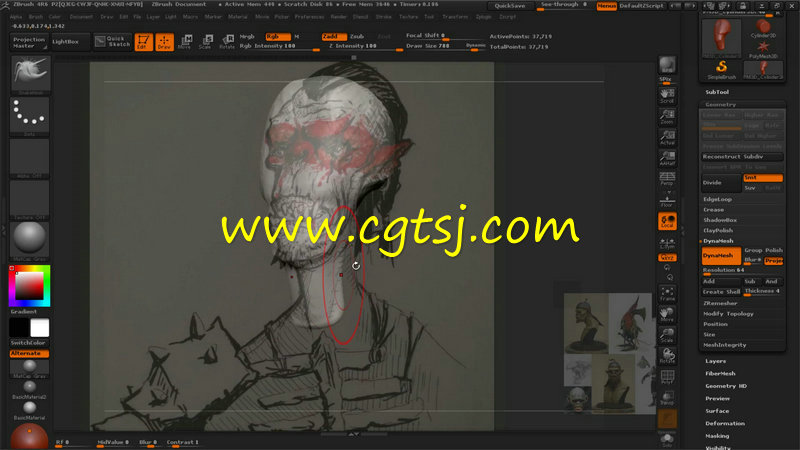Toggle Local symmetry button
Image resolution: width=800 pixels, height=450 pixels.
[x=667, y=221]
